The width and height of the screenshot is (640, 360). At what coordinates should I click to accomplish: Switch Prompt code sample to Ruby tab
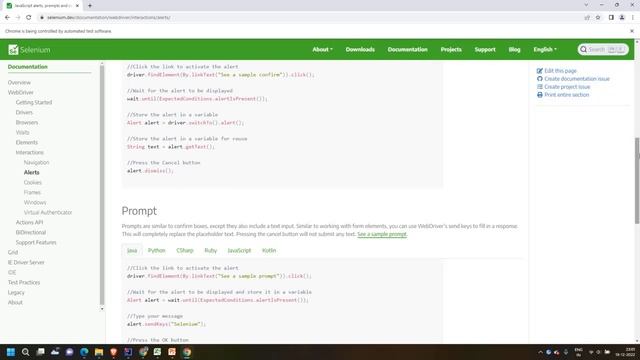tap(211, 250)
